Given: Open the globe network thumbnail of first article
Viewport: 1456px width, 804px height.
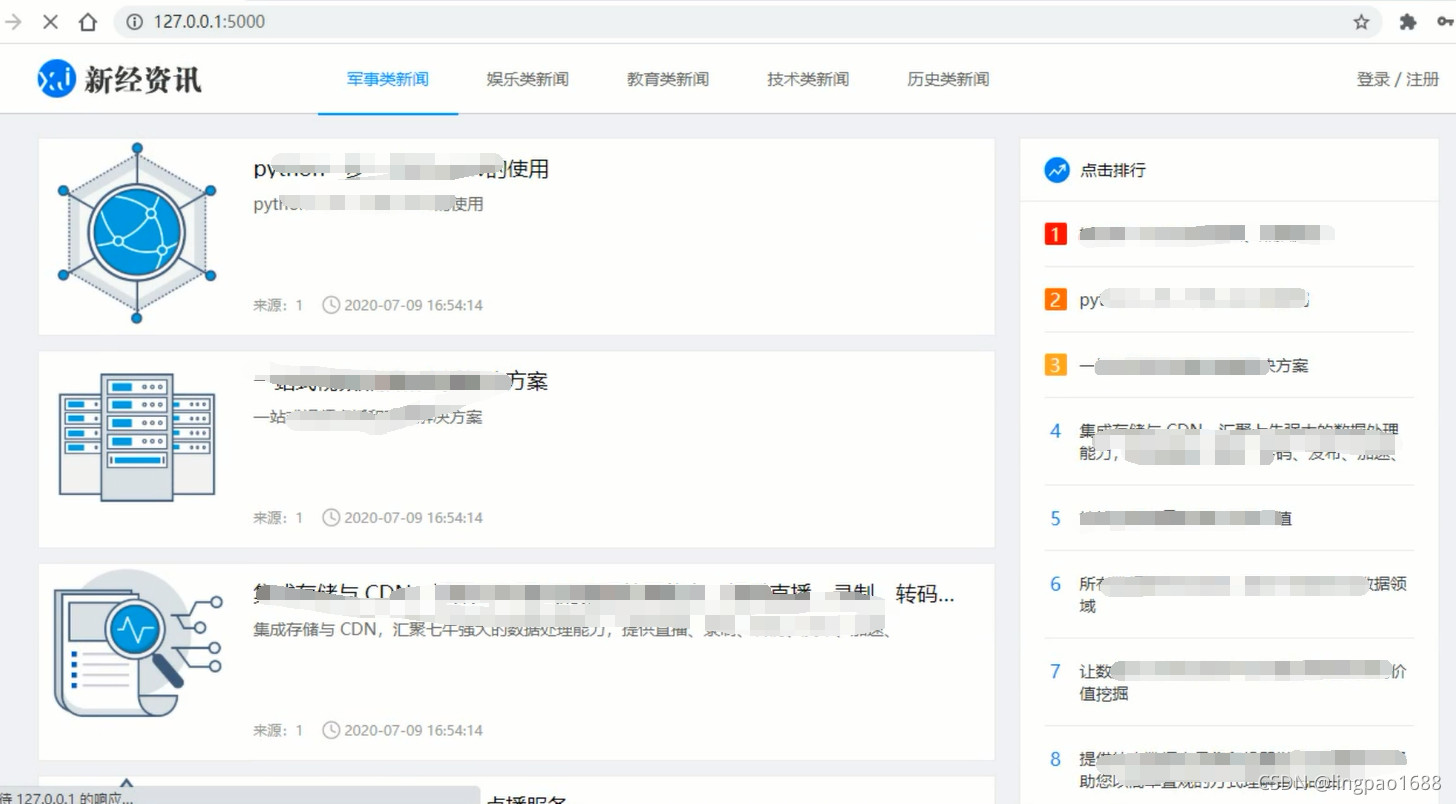Looking at the screenshot, I should click(x=137, y=233).
